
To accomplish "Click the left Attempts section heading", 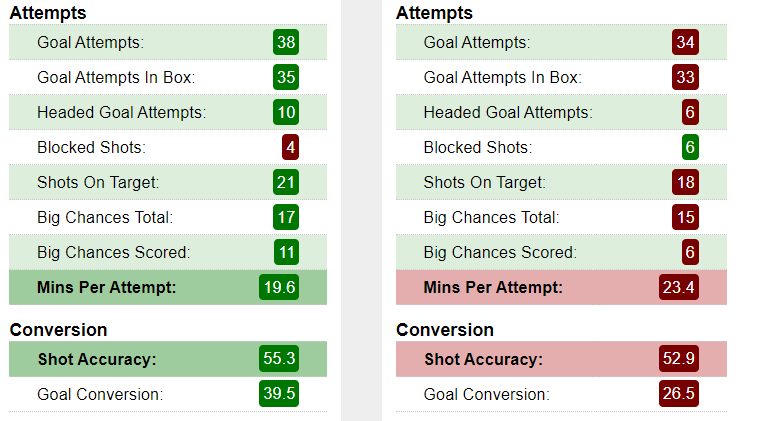I will tap(48, 13).
